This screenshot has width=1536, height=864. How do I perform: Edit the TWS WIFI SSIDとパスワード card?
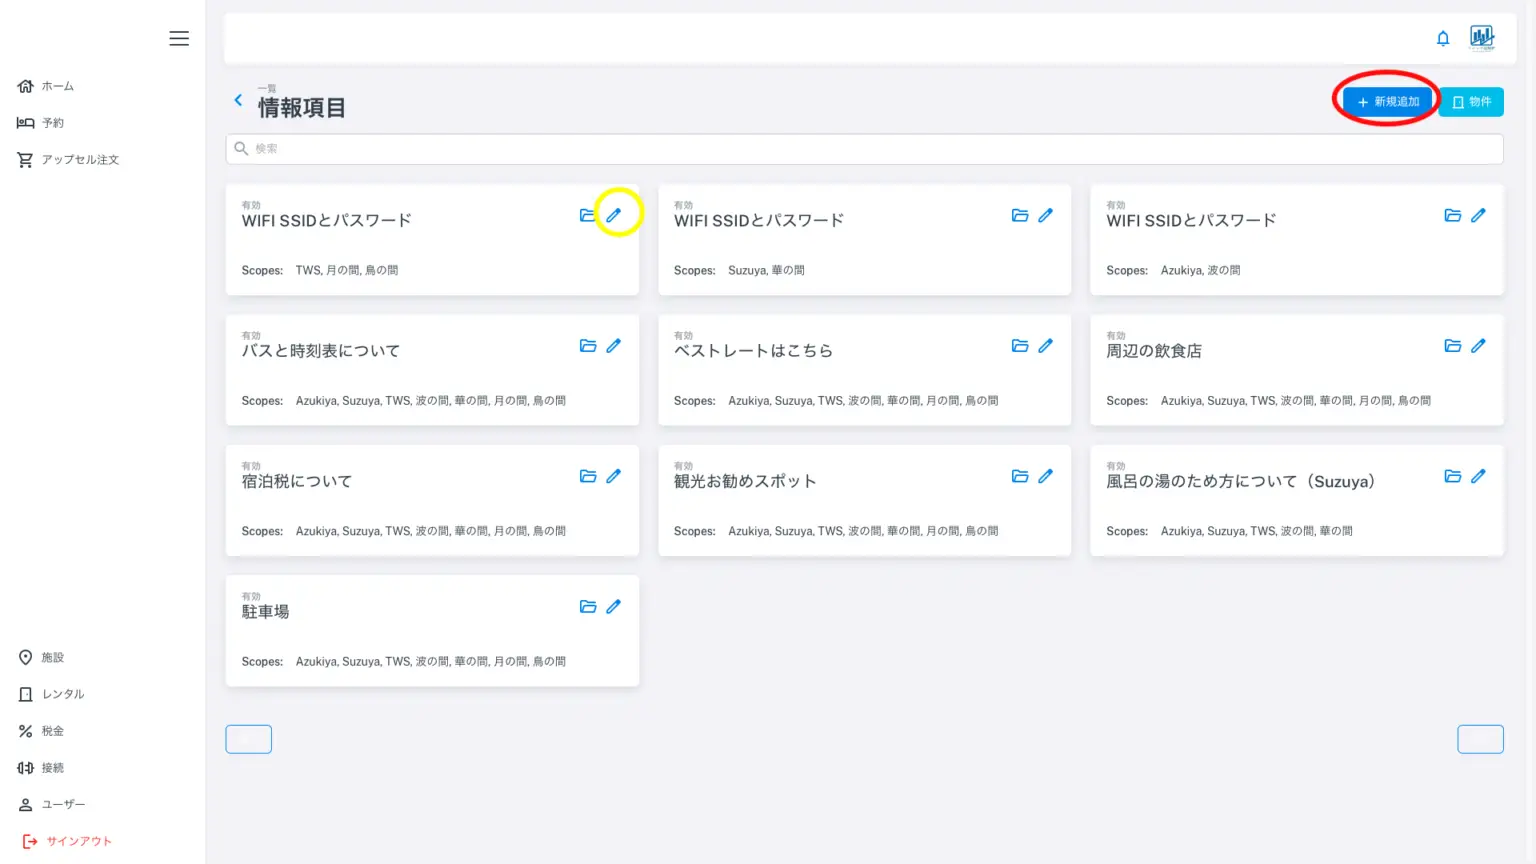[614, 215]
